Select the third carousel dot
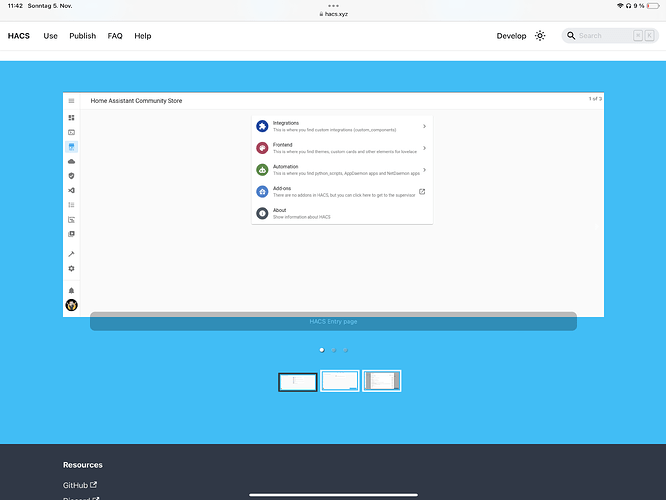 (x=346, y=350)
